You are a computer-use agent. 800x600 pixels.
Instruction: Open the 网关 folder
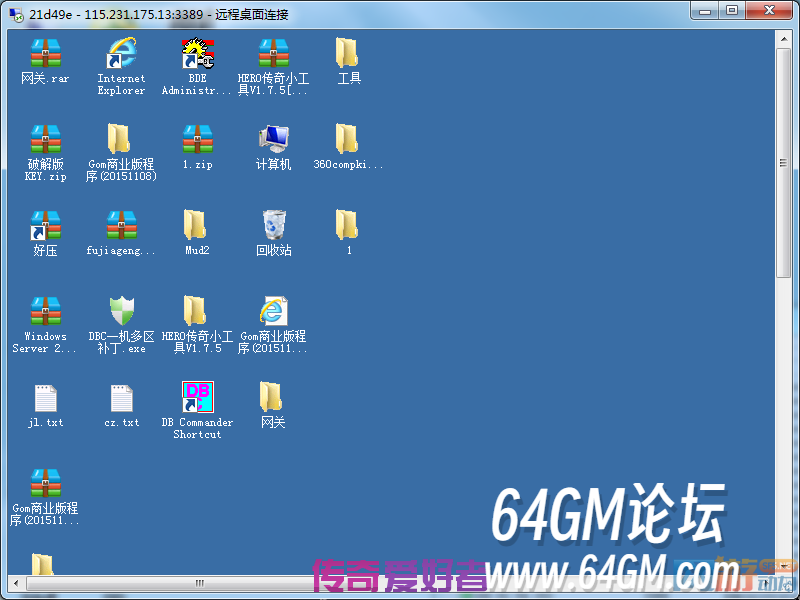click(x=271, y=397)
